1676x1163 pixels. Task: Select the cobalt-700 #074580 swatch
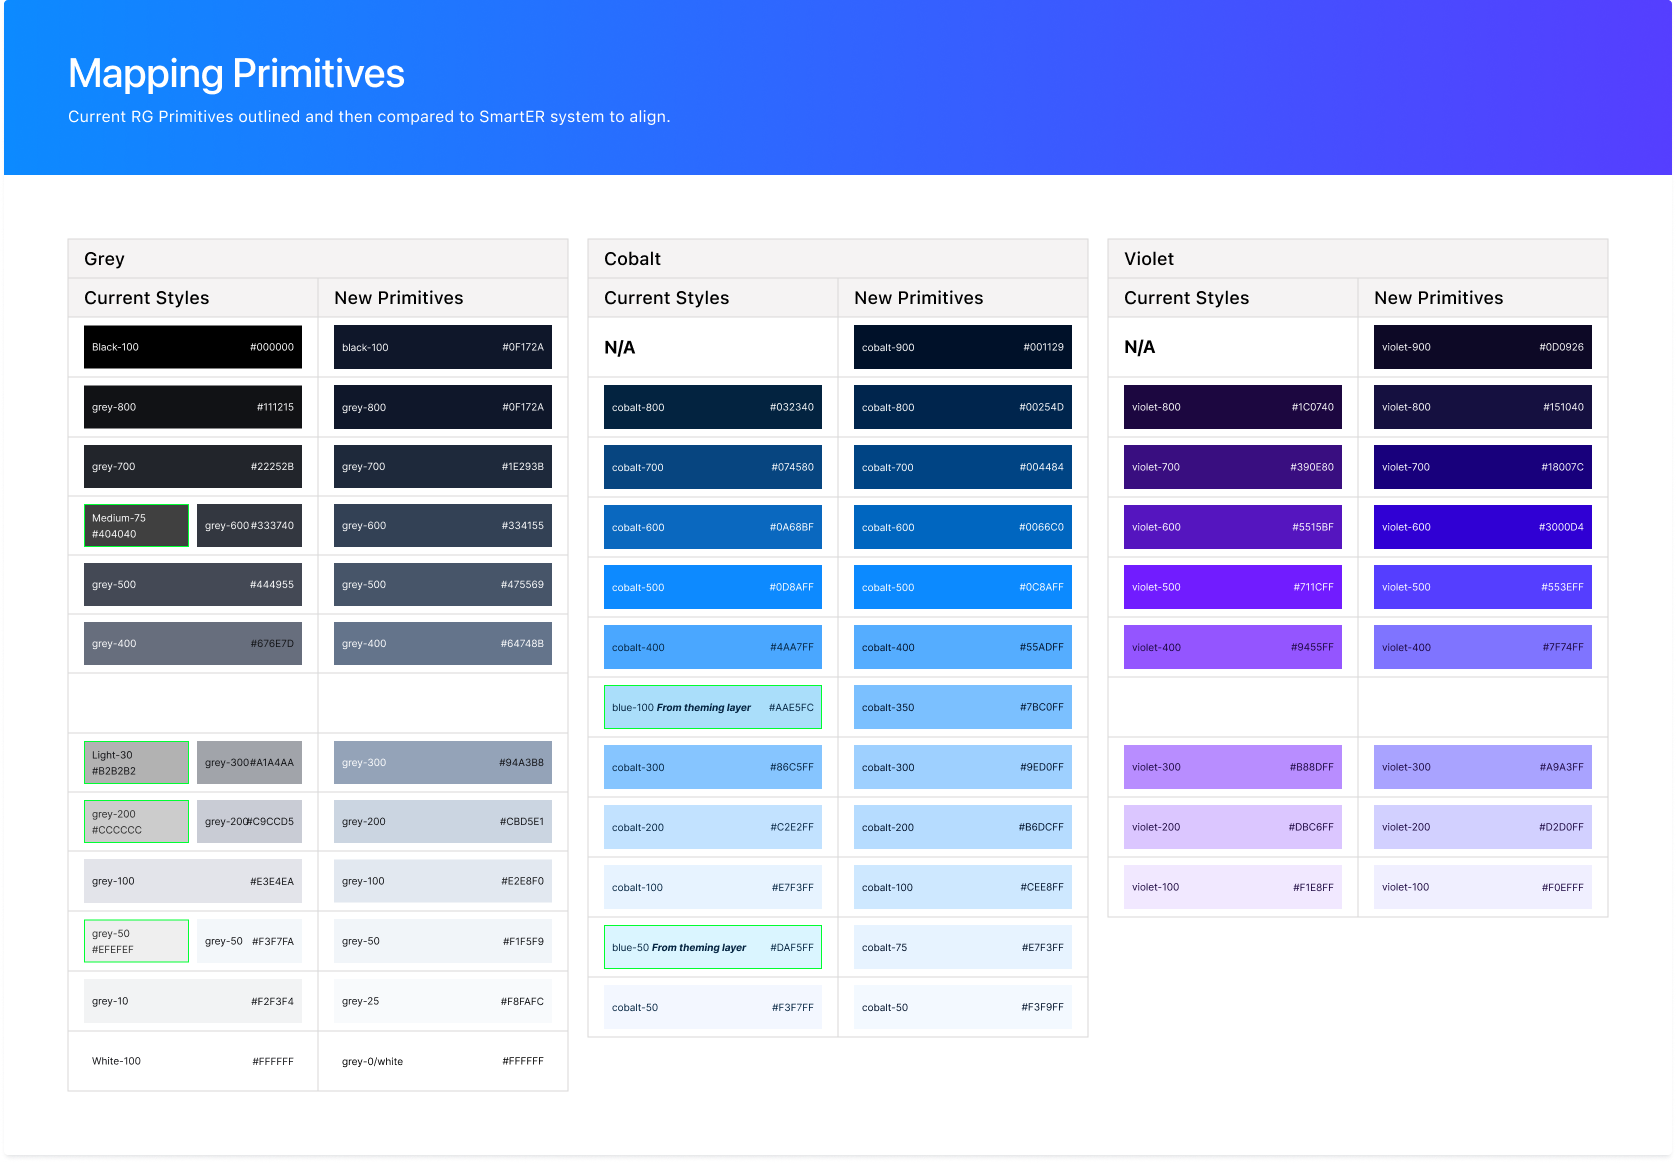click(x=713, y=467)
